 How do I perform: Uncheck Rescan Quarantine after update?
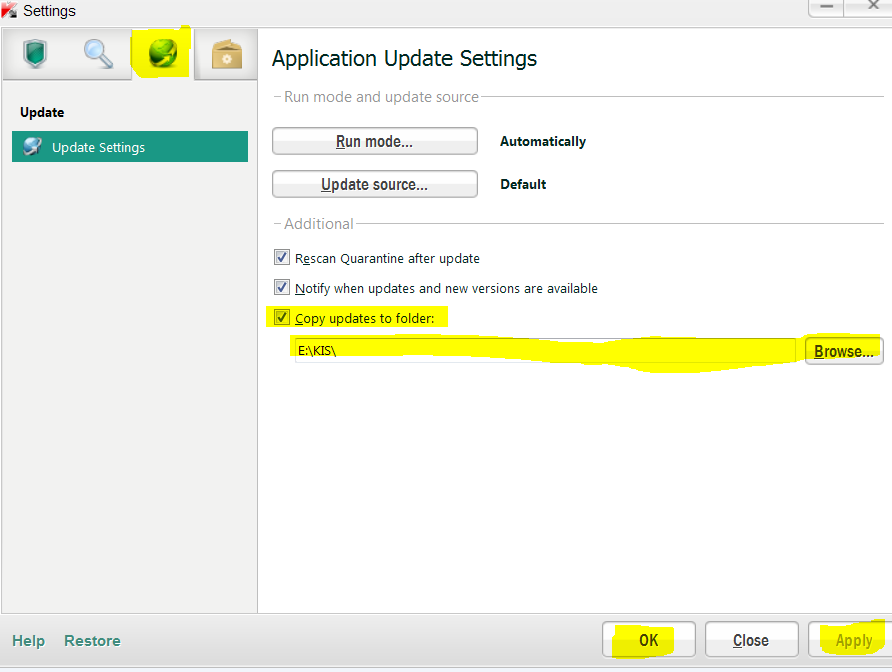point(282,258)
